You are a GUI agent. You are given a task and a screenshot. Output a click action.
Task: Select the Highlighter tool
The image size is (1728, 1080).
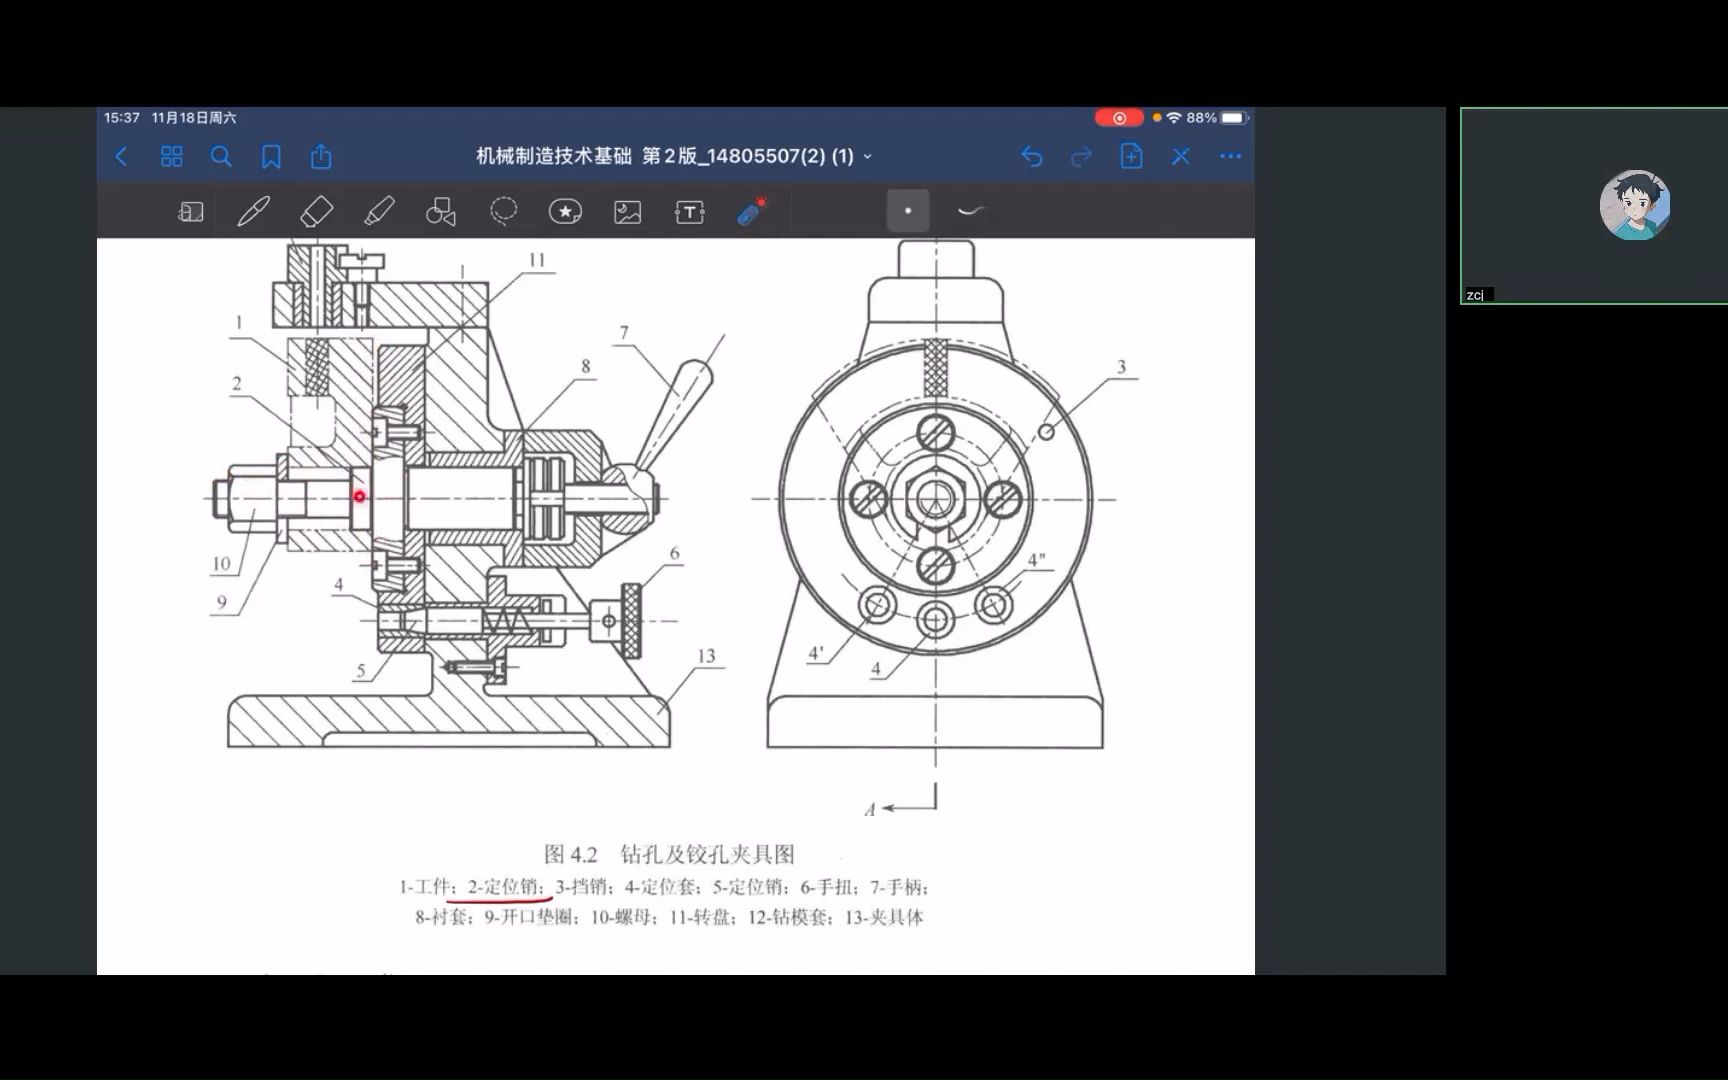click(x=379, y=211)
